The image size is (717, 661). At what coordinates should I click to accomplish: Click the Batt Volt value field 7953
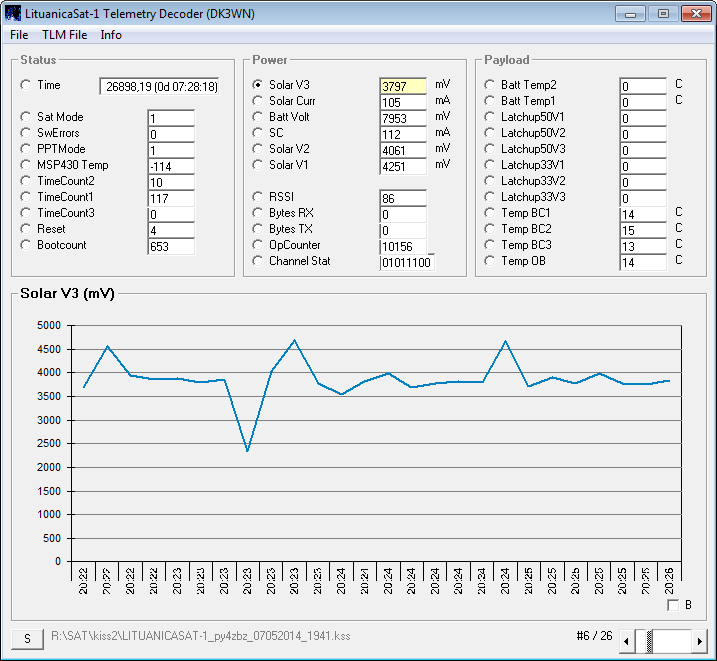(x=403, y=118)
